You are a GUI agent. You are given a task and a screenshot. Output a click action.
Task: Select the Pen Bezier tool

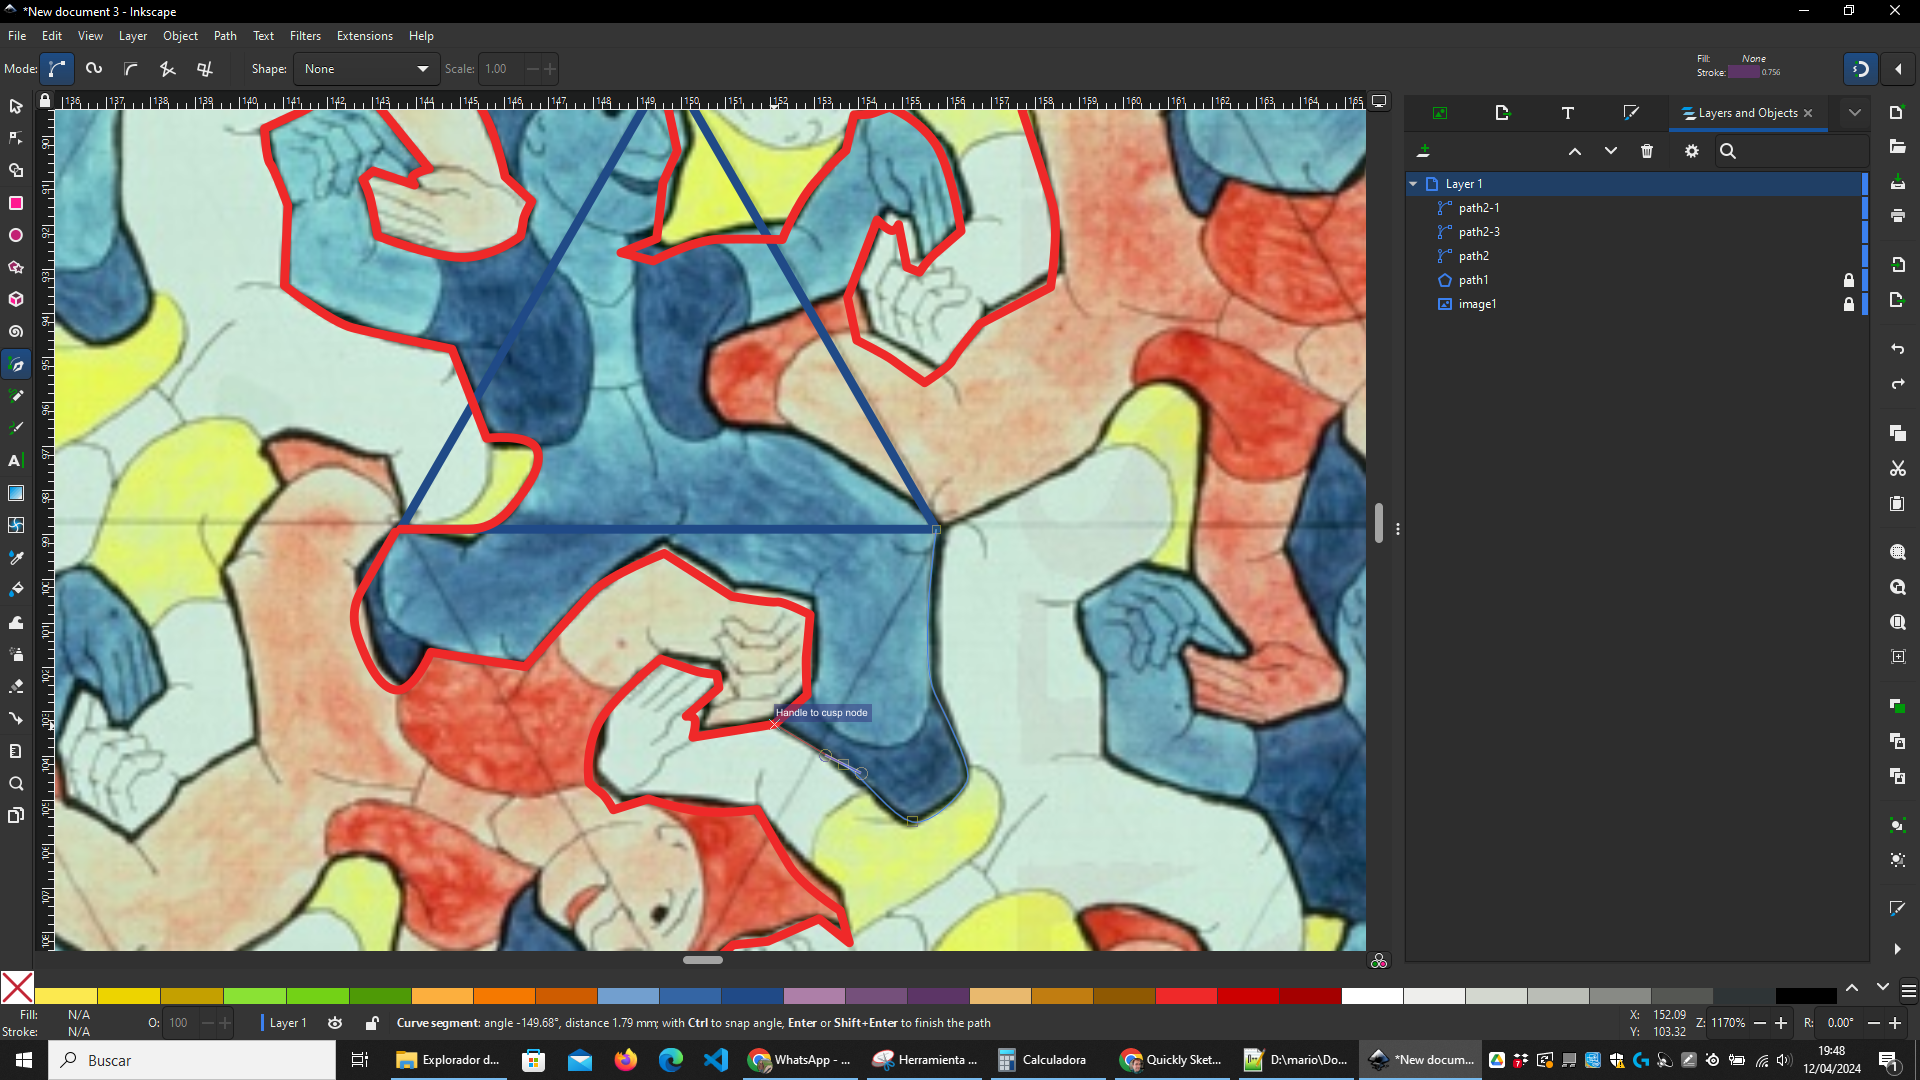tap(16, 365)
